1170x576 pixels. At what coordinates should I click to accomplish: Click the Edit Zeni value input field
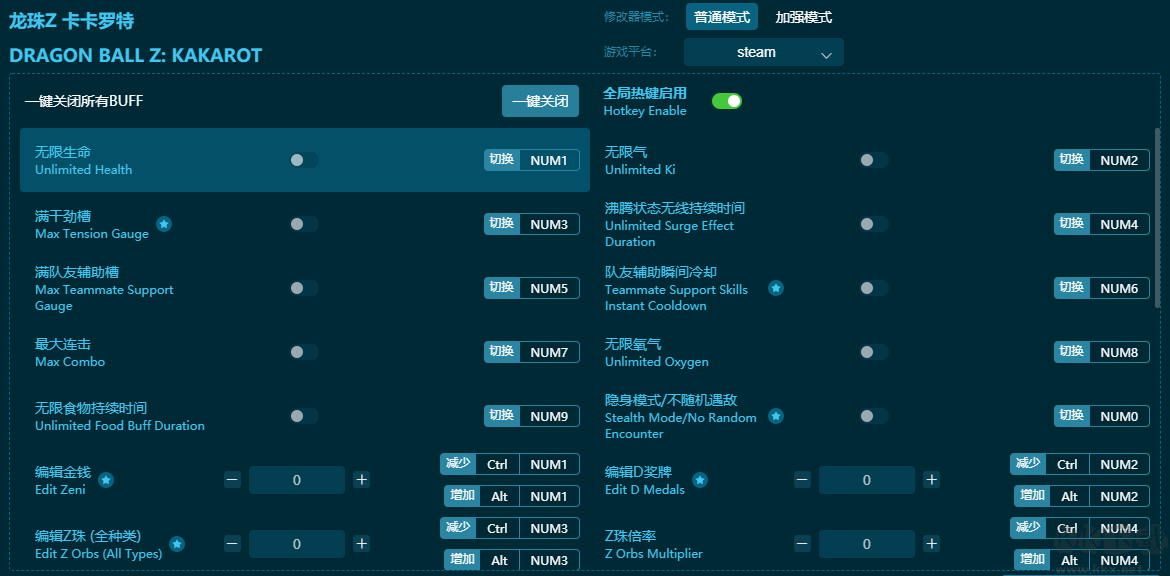(x=297, y=480)
